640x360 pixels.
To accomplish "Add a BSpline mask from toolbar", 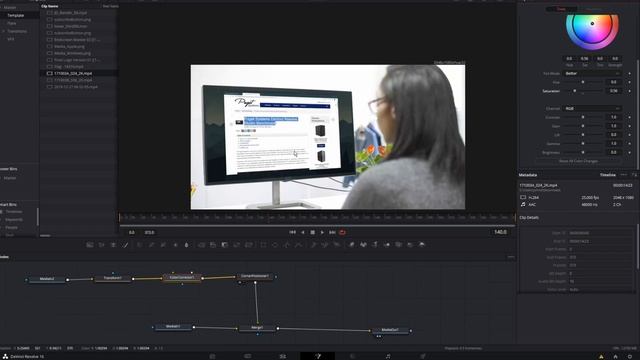I will click(299, 245).
